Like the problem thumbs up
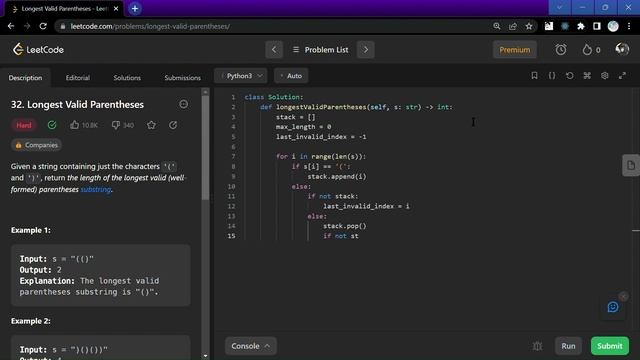This screenshot has height=360, width=640. (x=74, y=125)
